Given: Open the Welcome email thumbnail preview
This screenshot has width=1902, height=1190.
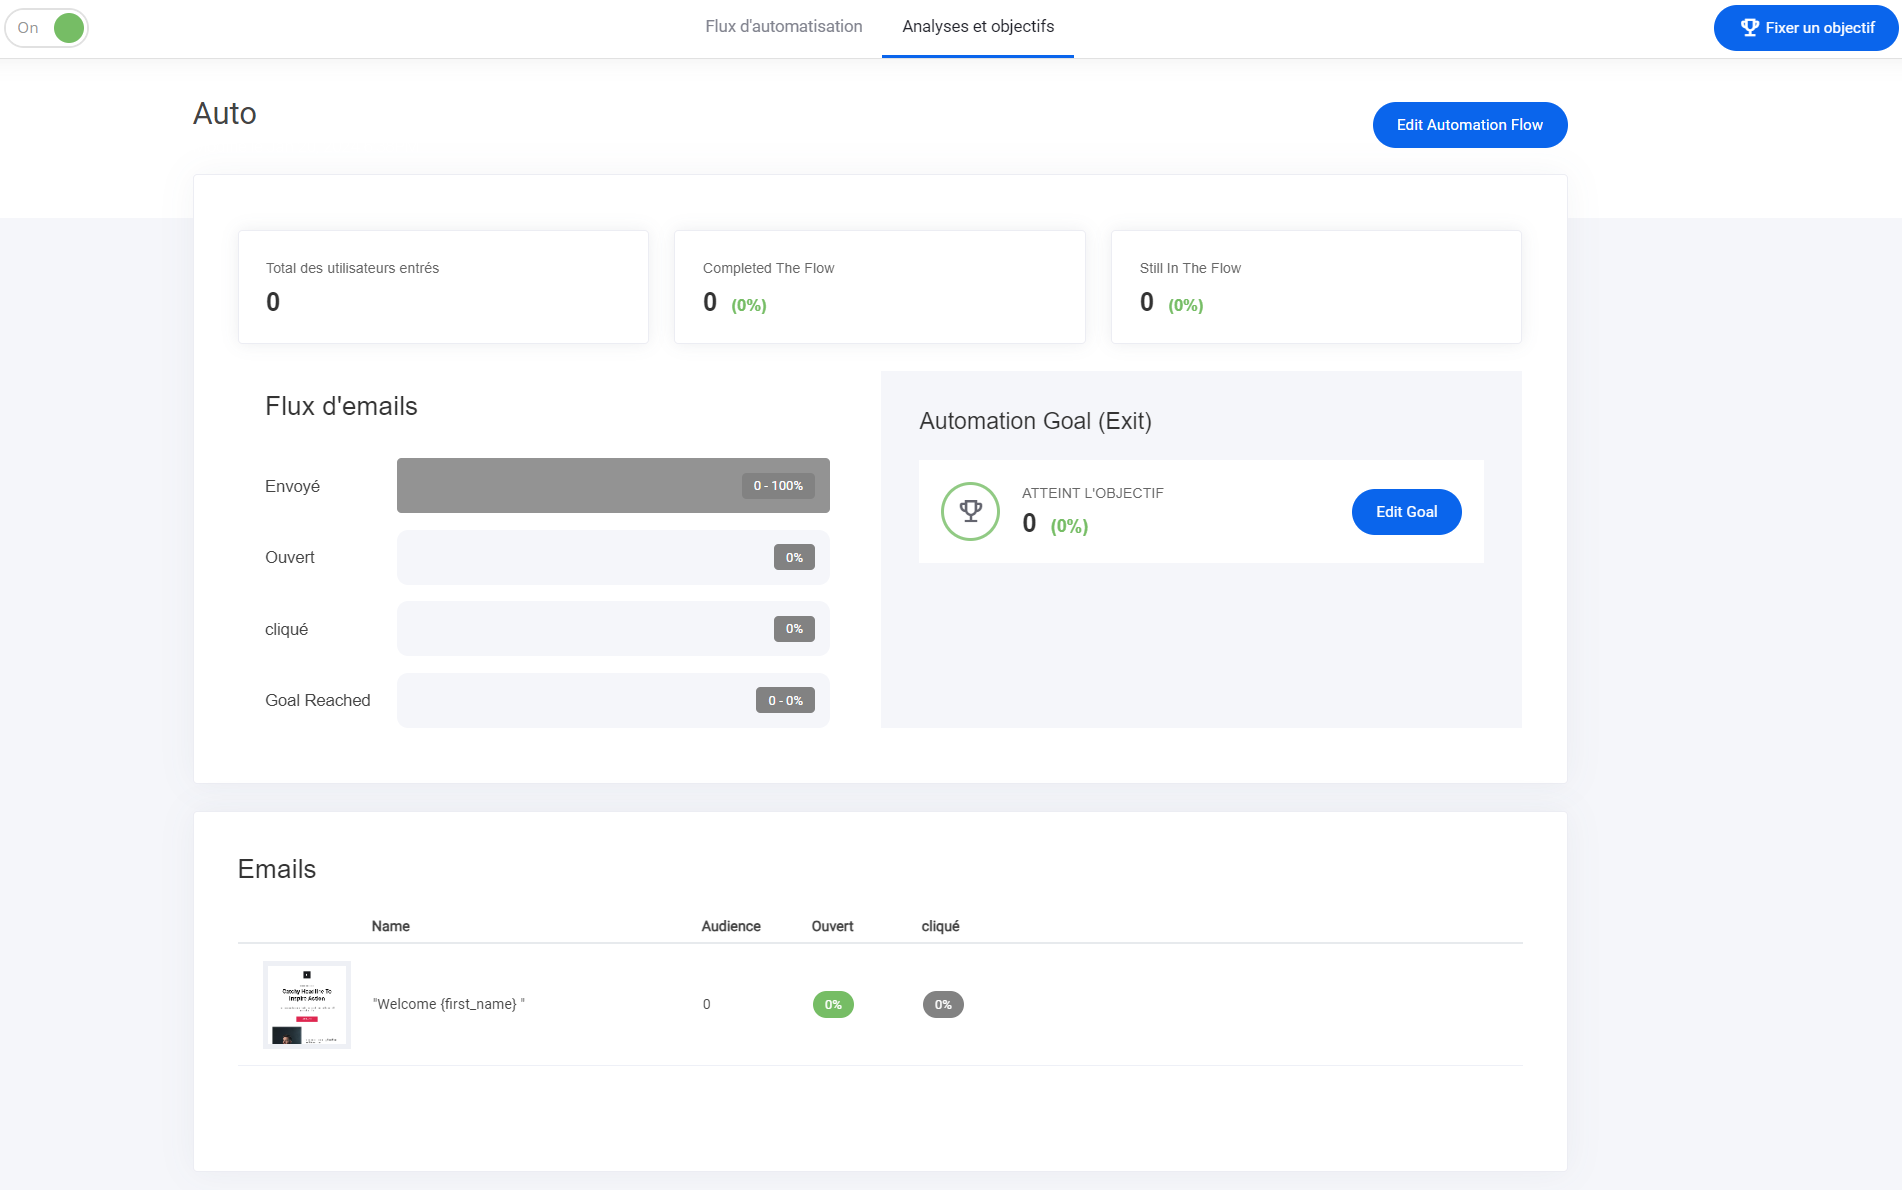Looking at the screenshot, I should [307, 1004].
